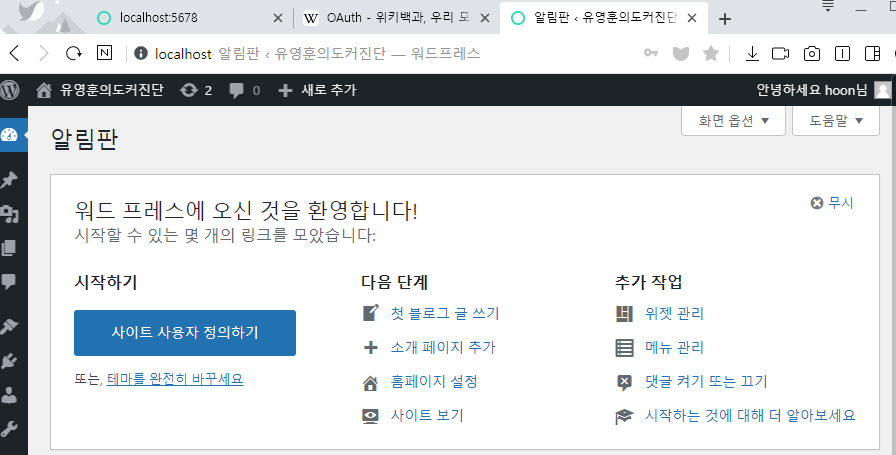
Task: Open the 소개 페이지 추가 link
Action: [443, 347]
